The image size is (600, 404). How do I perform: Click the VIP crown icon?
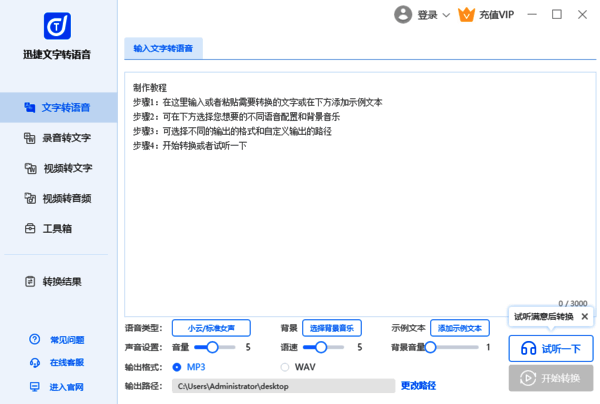[466, 15]
